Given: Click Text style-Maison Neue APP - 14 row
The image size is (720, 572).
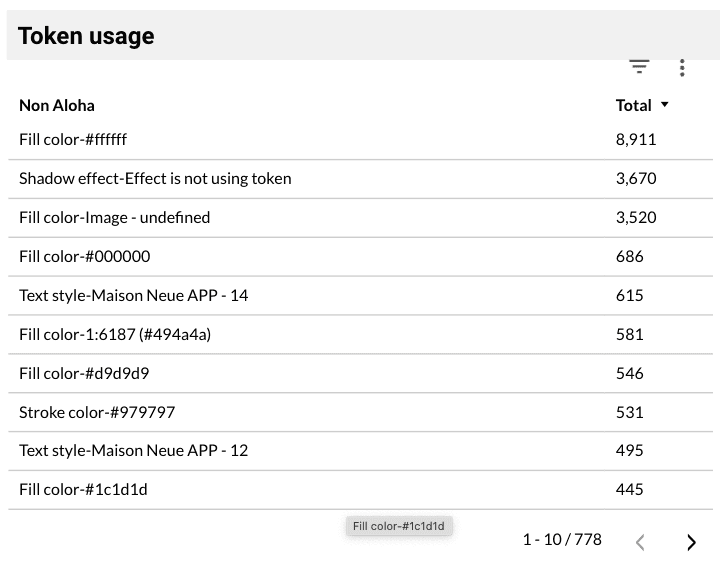Looking at the screenshot, I should (x=133, y=295).
